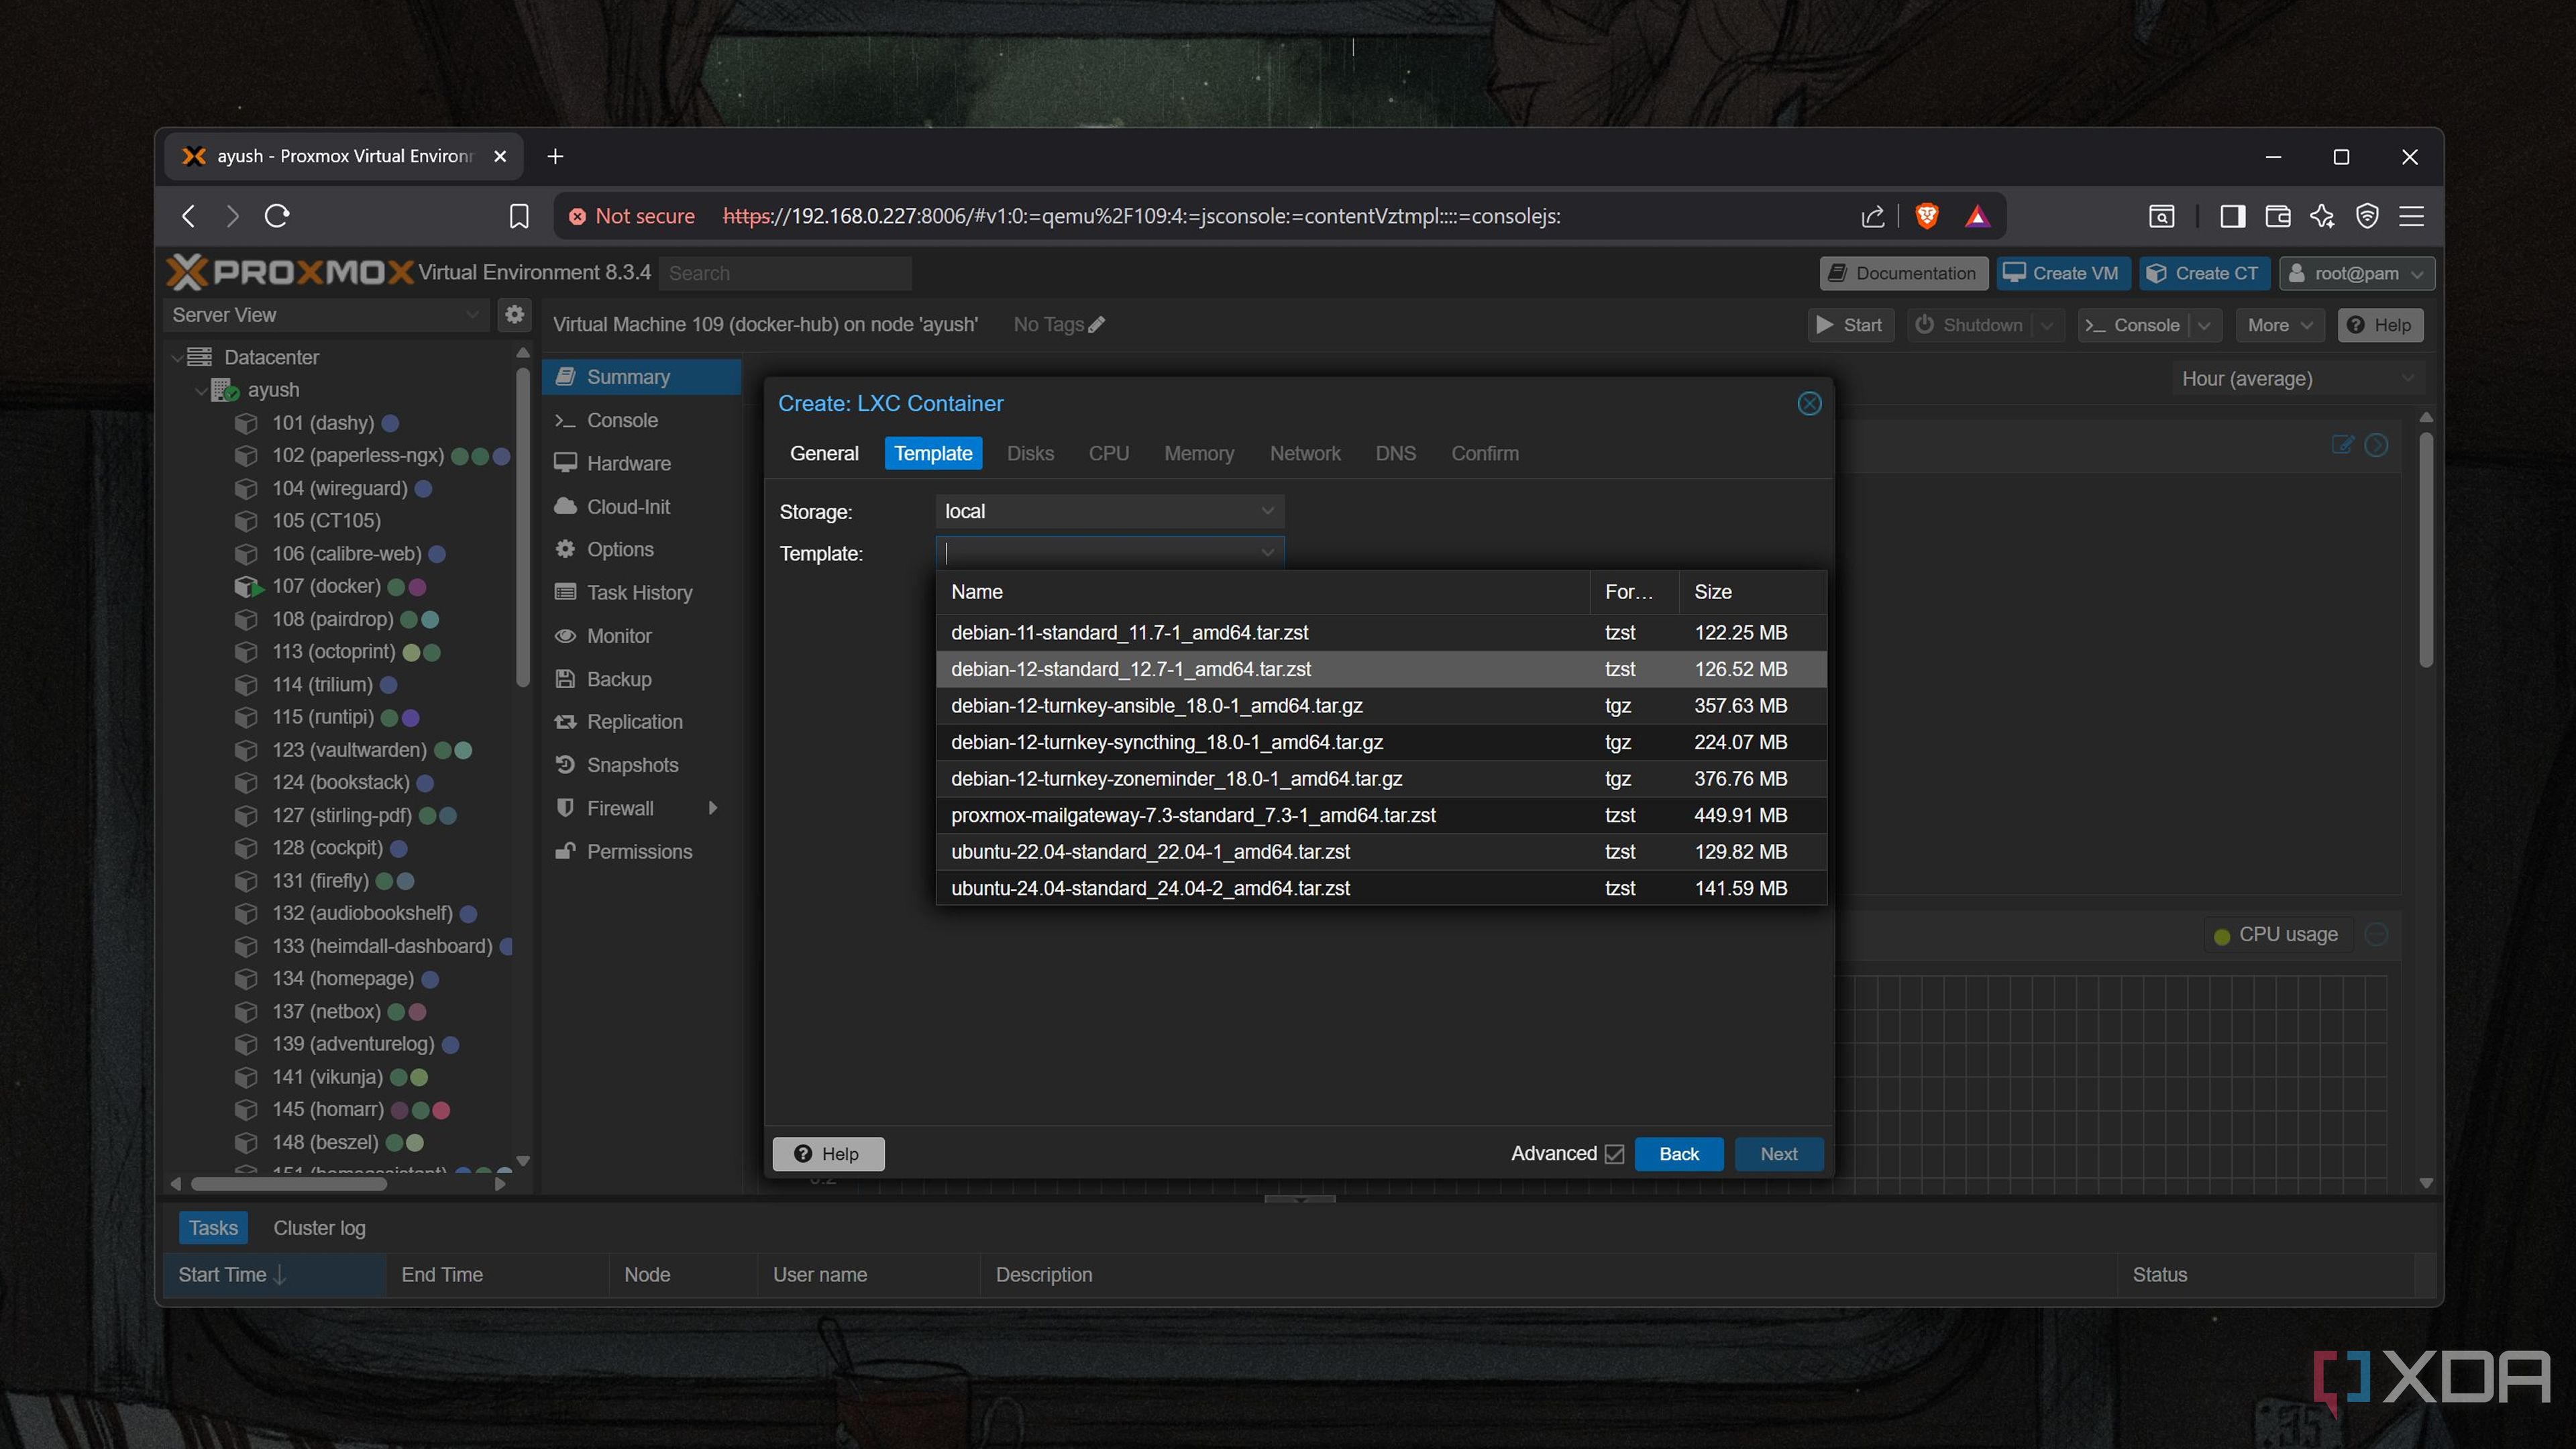Click the Proxmox logo

(290, 272)
